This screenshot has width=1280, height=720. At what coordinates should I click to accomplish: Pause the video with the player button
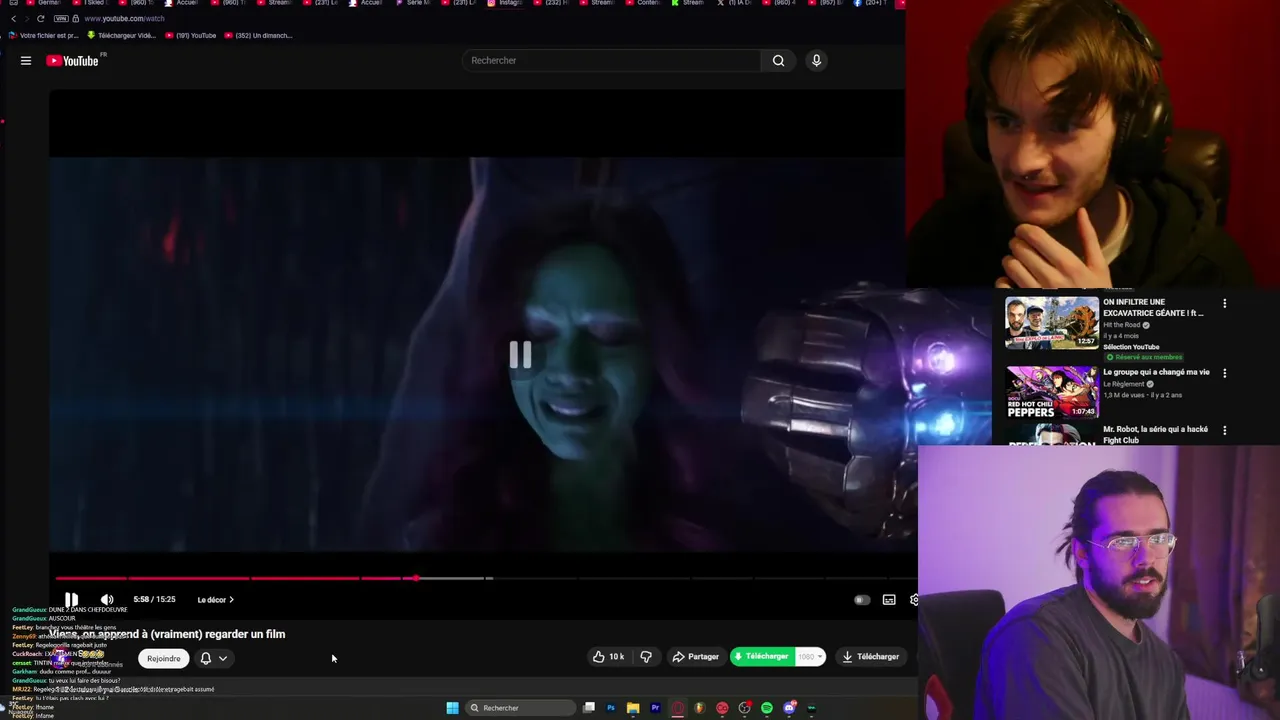(x=71, y=600)
